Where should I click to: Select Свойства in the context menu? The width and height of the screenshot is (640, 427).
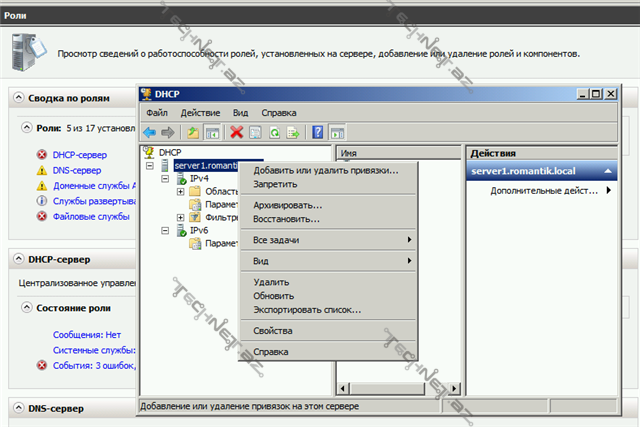pos(273,331)
